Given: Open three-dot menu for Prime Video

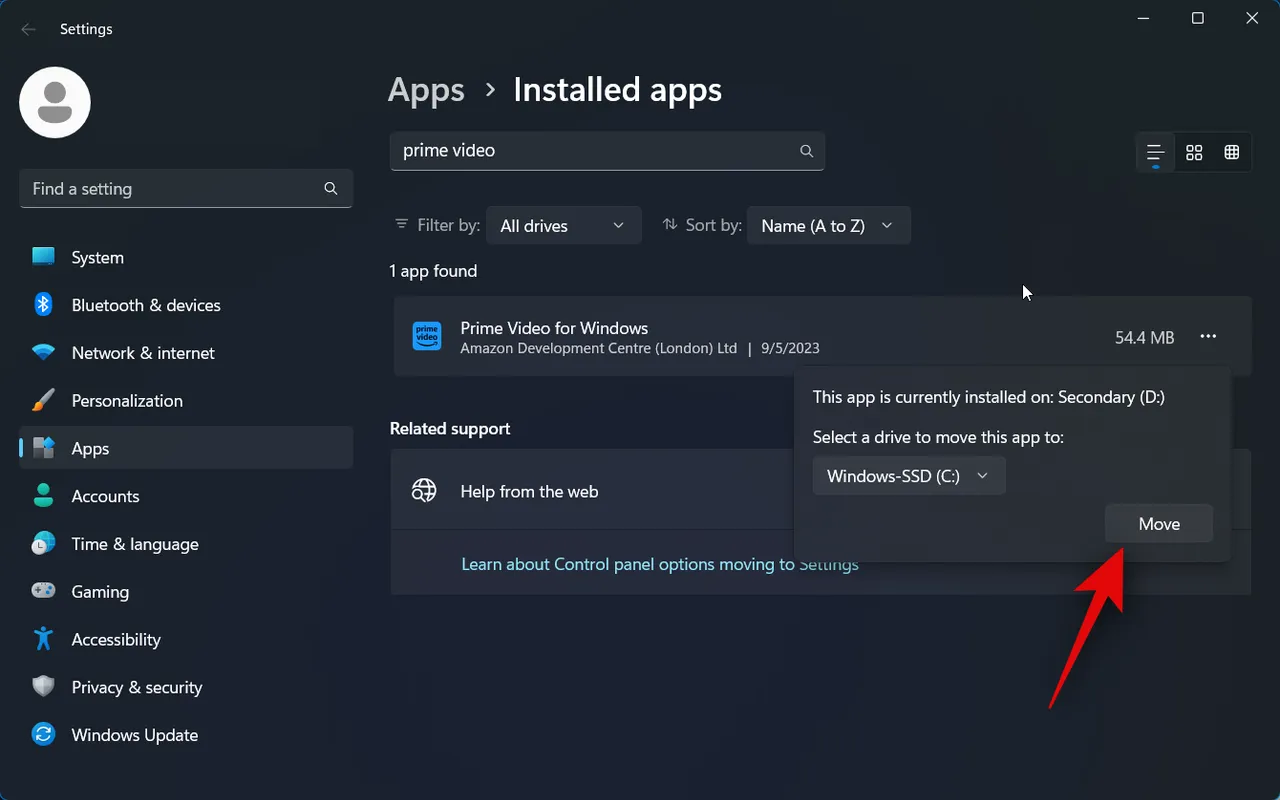Looking at the screenshot, I should pos(1208,337).
